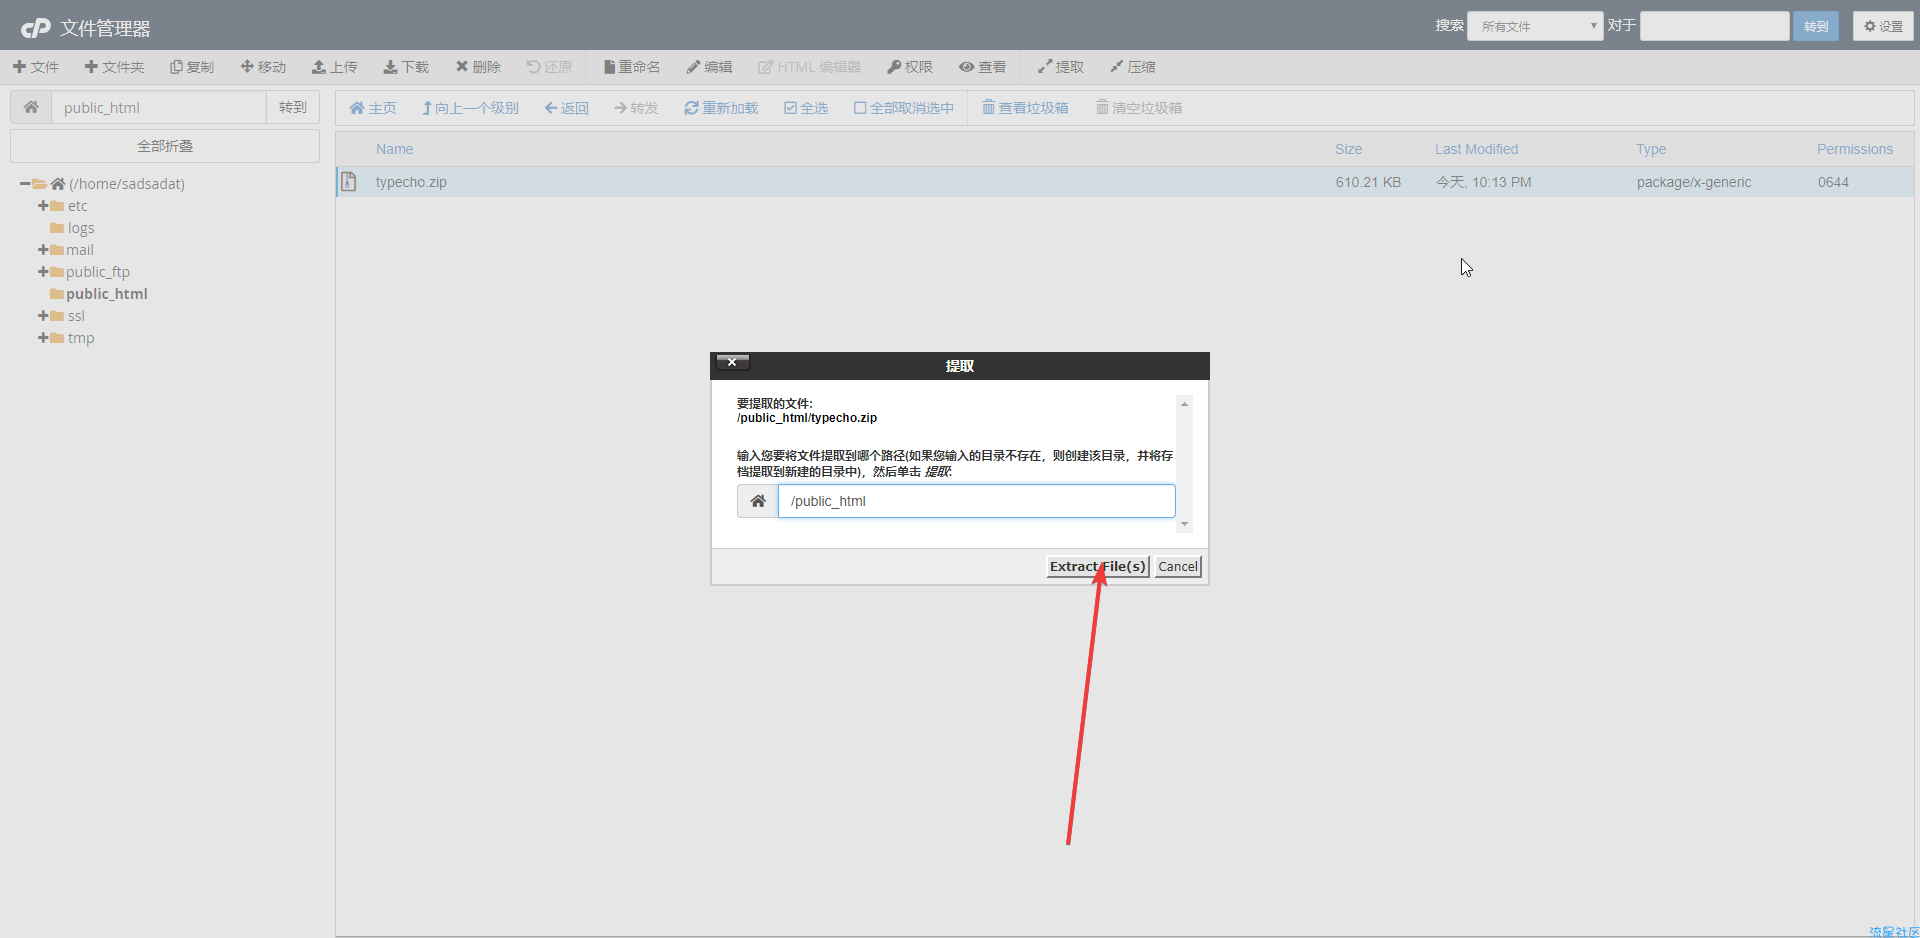Click 清空垃圾箱 empty trash
The height and width of the screenshot is (938, 1920).
click(x=1139, y=108)
